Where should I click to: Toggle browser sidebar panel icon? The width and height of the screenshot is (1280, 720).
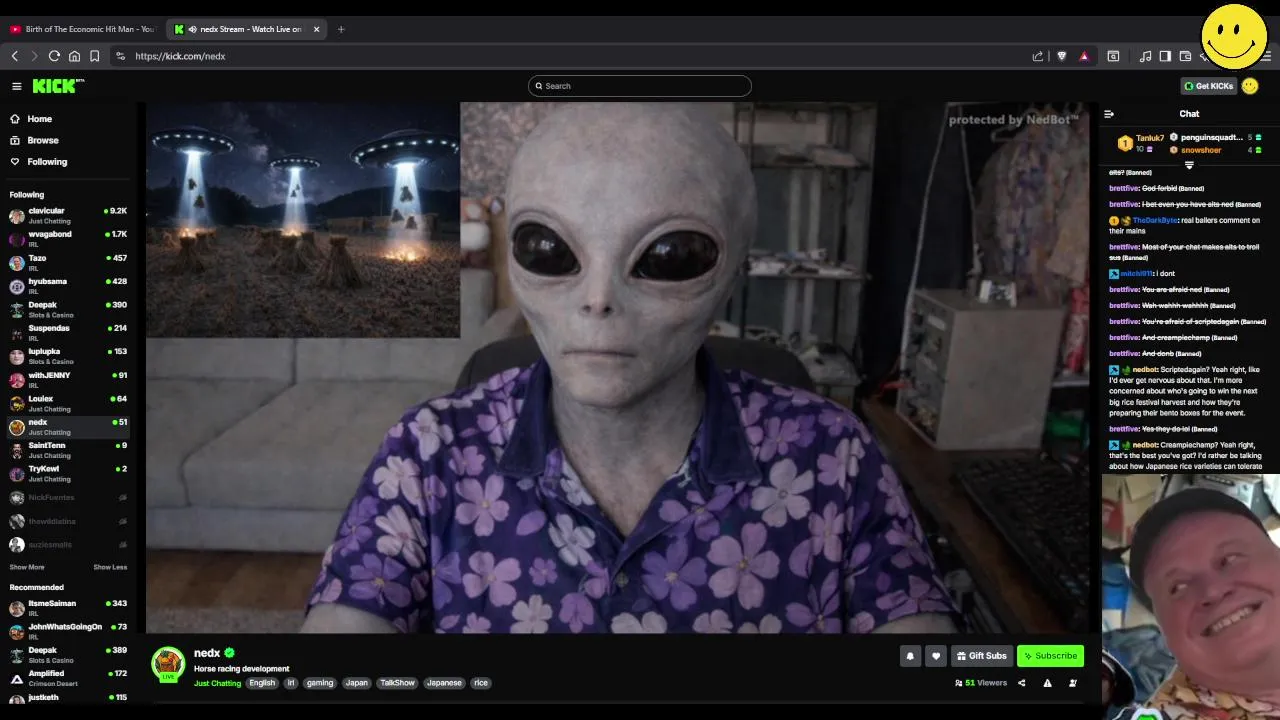pos(1165,56)
